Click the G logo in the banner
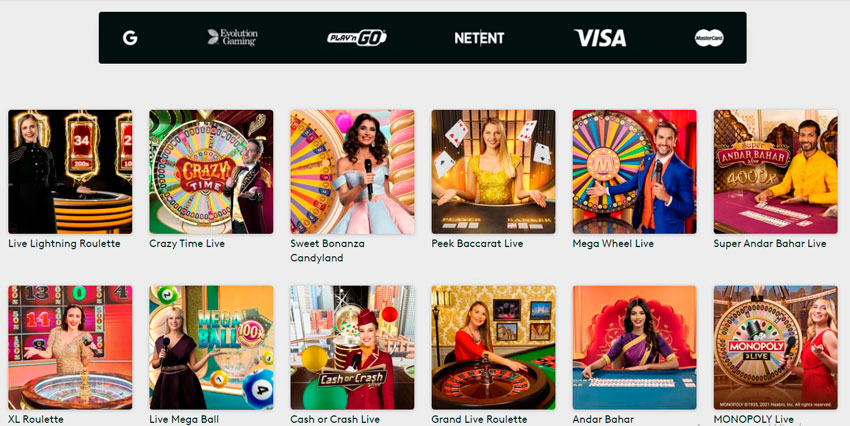Viewport: 850px width, 426px height. [x=130, y=38]
